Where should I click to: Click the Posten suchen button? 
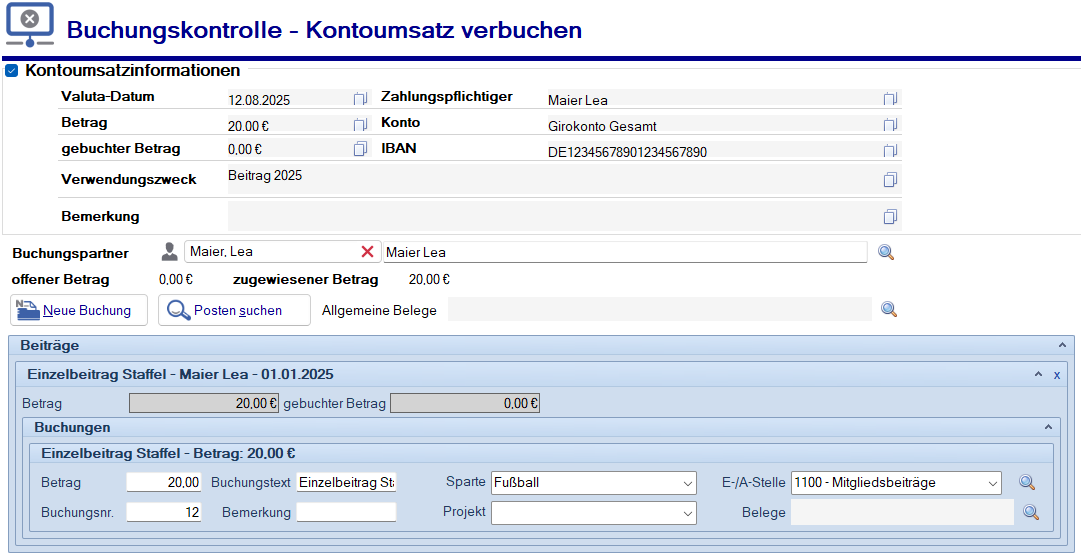[234, 310]
